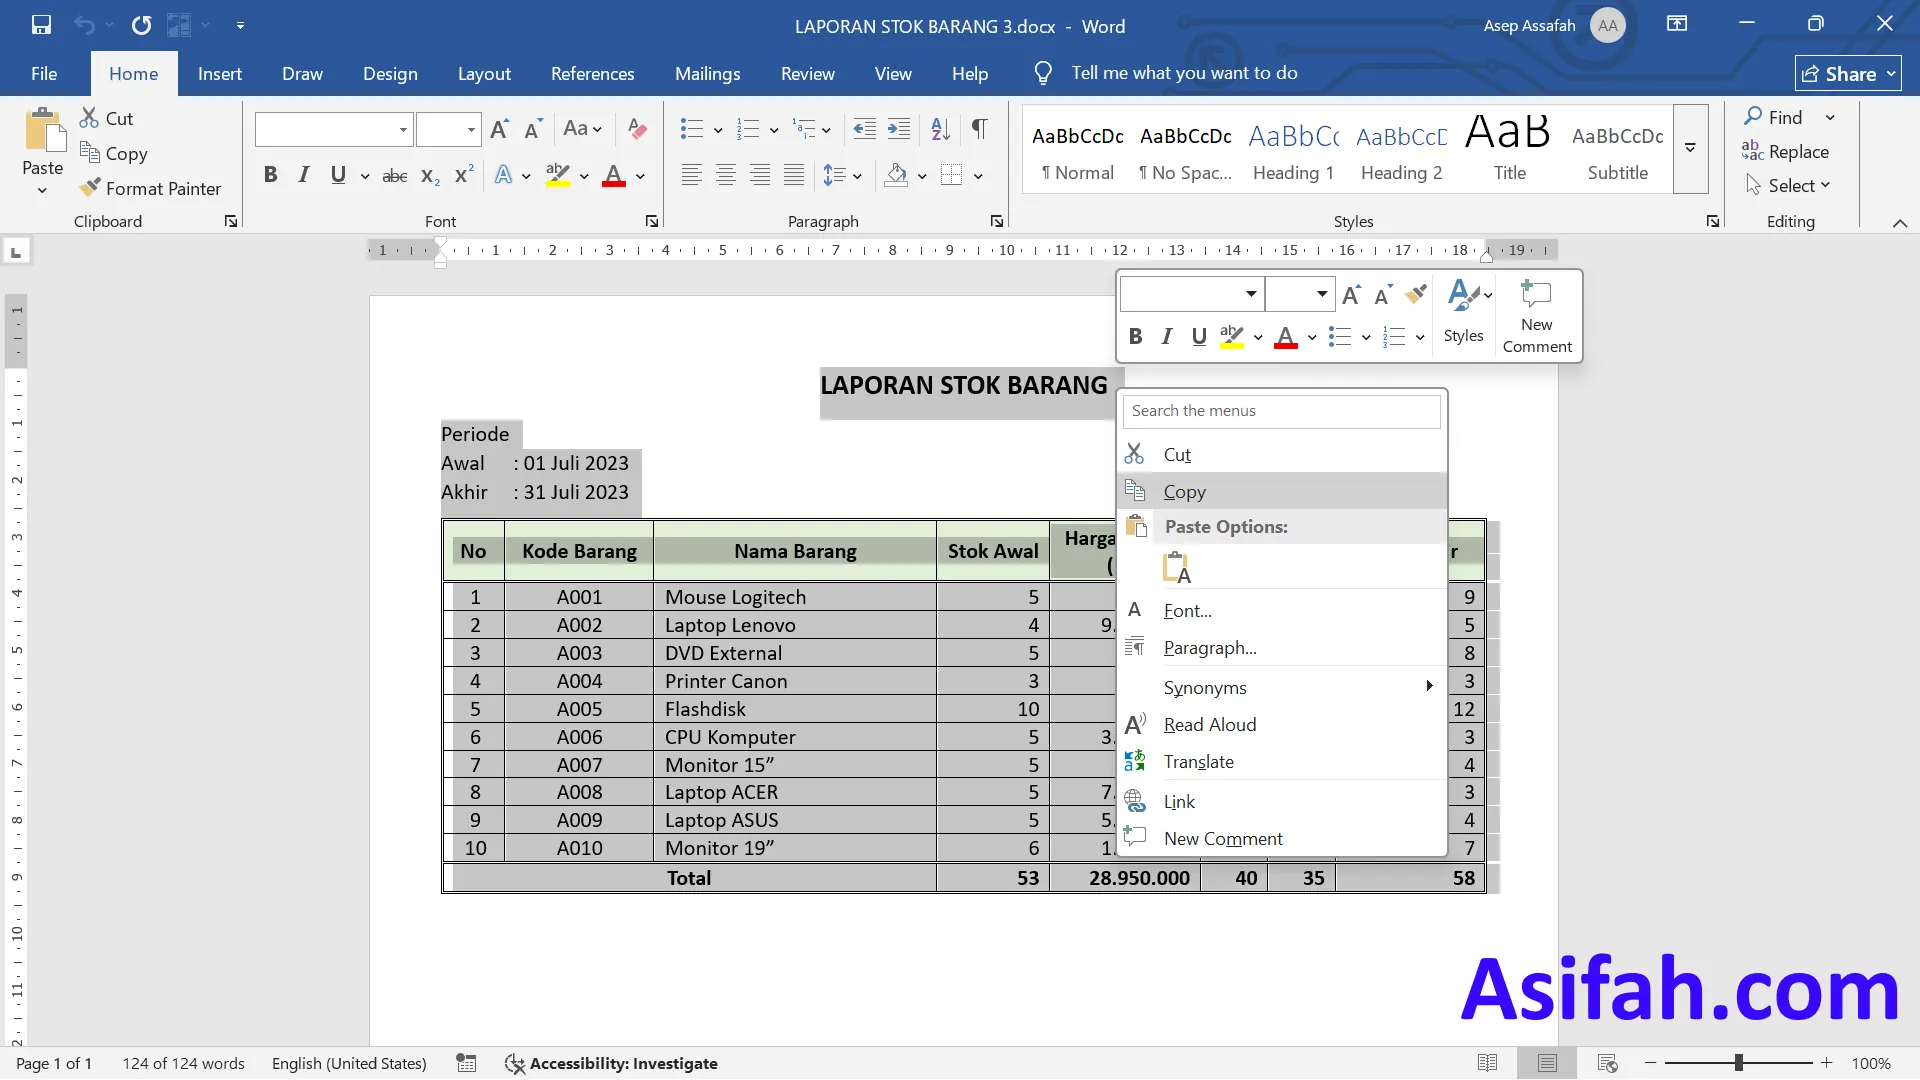
Task: Open the Select dropdown in Editing group
Action: tap(1788, 185)
